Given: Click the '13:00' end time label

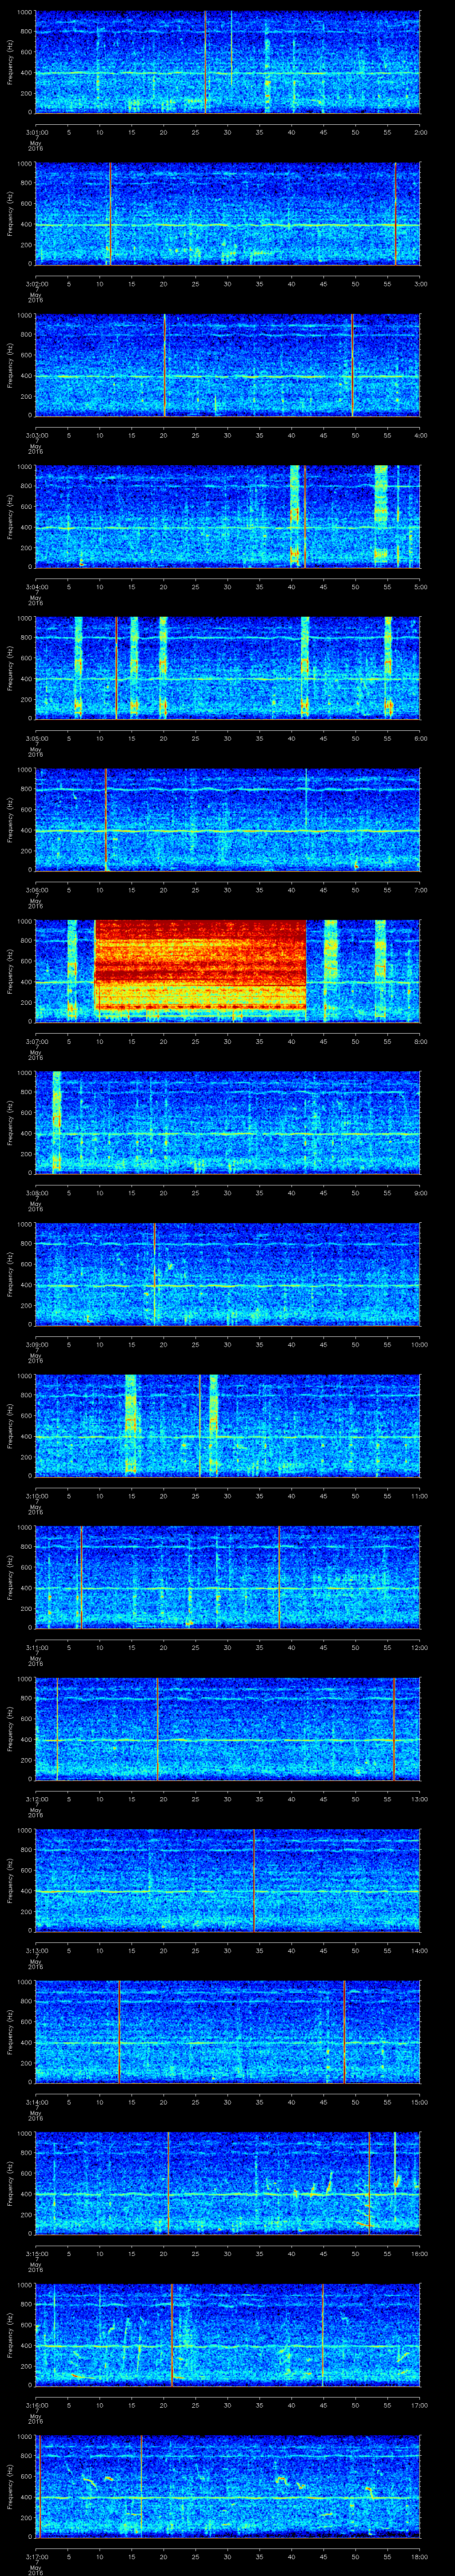Looking at the screenshot, I should click(x=419, y=1800).
